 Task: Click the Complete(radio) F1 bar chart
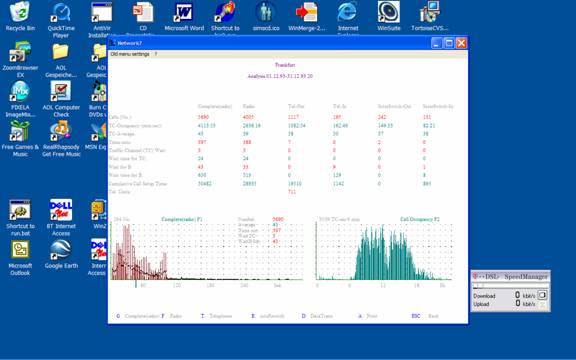(x=207, y=251)
